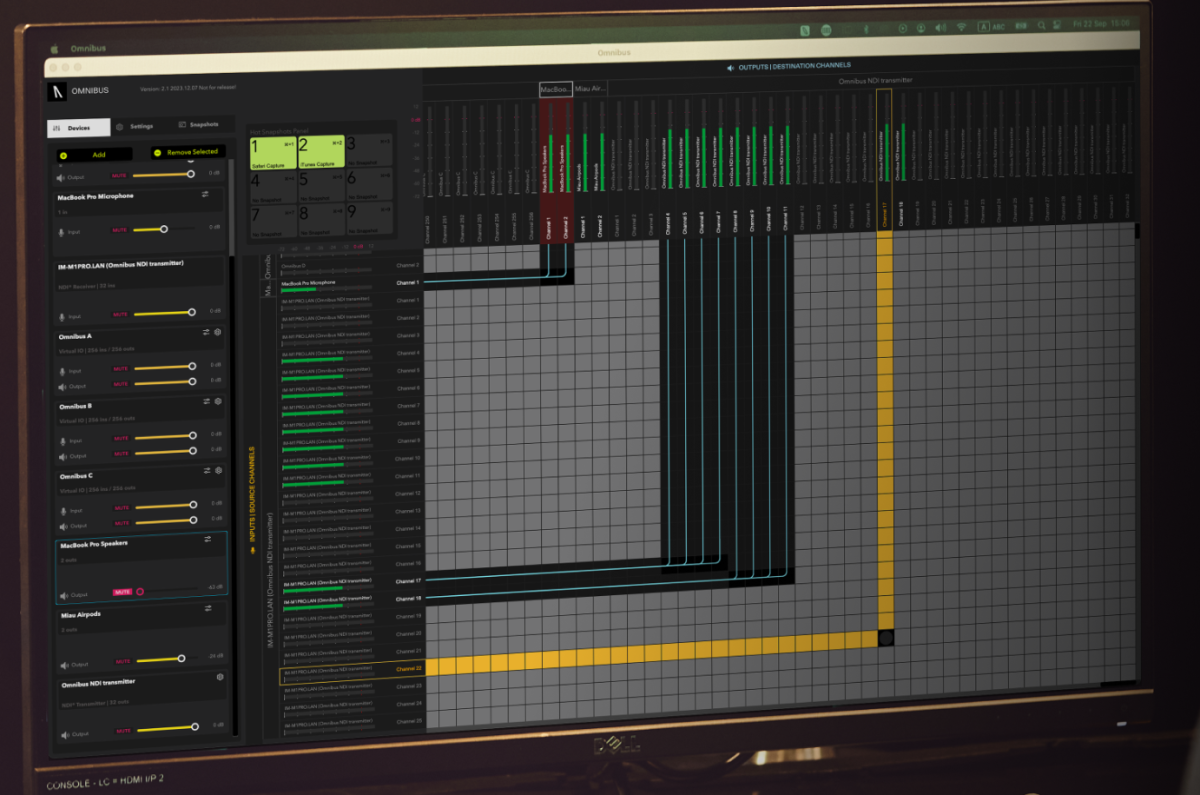Select the highlighted Channel 17 destination column header
The image size is (1200, 795).
click(884, 160)
